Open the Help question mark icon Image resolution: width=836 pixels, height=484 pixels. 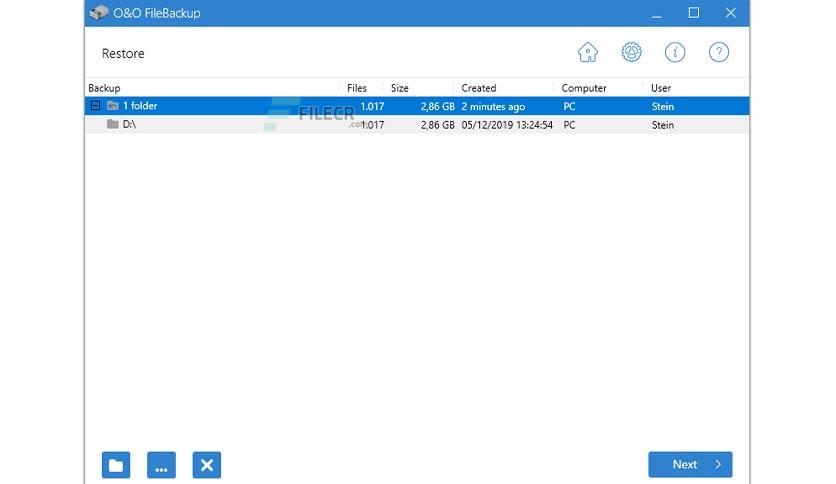719,52
